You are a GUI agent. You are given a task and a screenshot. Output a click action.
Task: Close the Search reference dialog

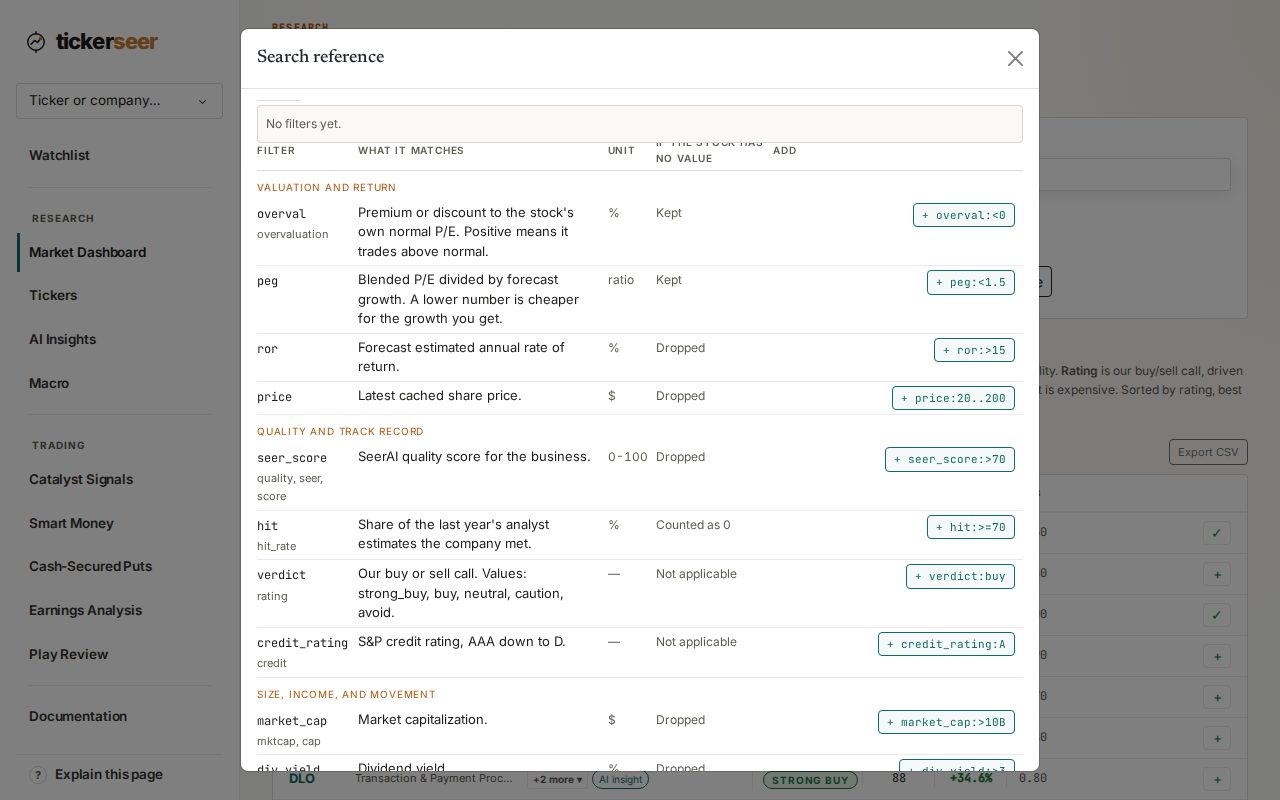[1015, 59]
